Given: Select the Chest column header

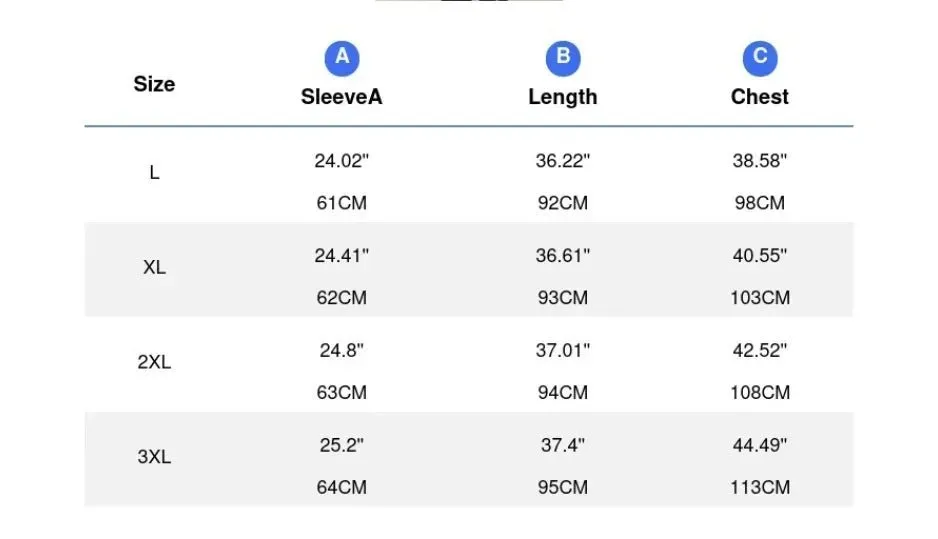Looking at the screenshot, I should (x=760, y=97).
